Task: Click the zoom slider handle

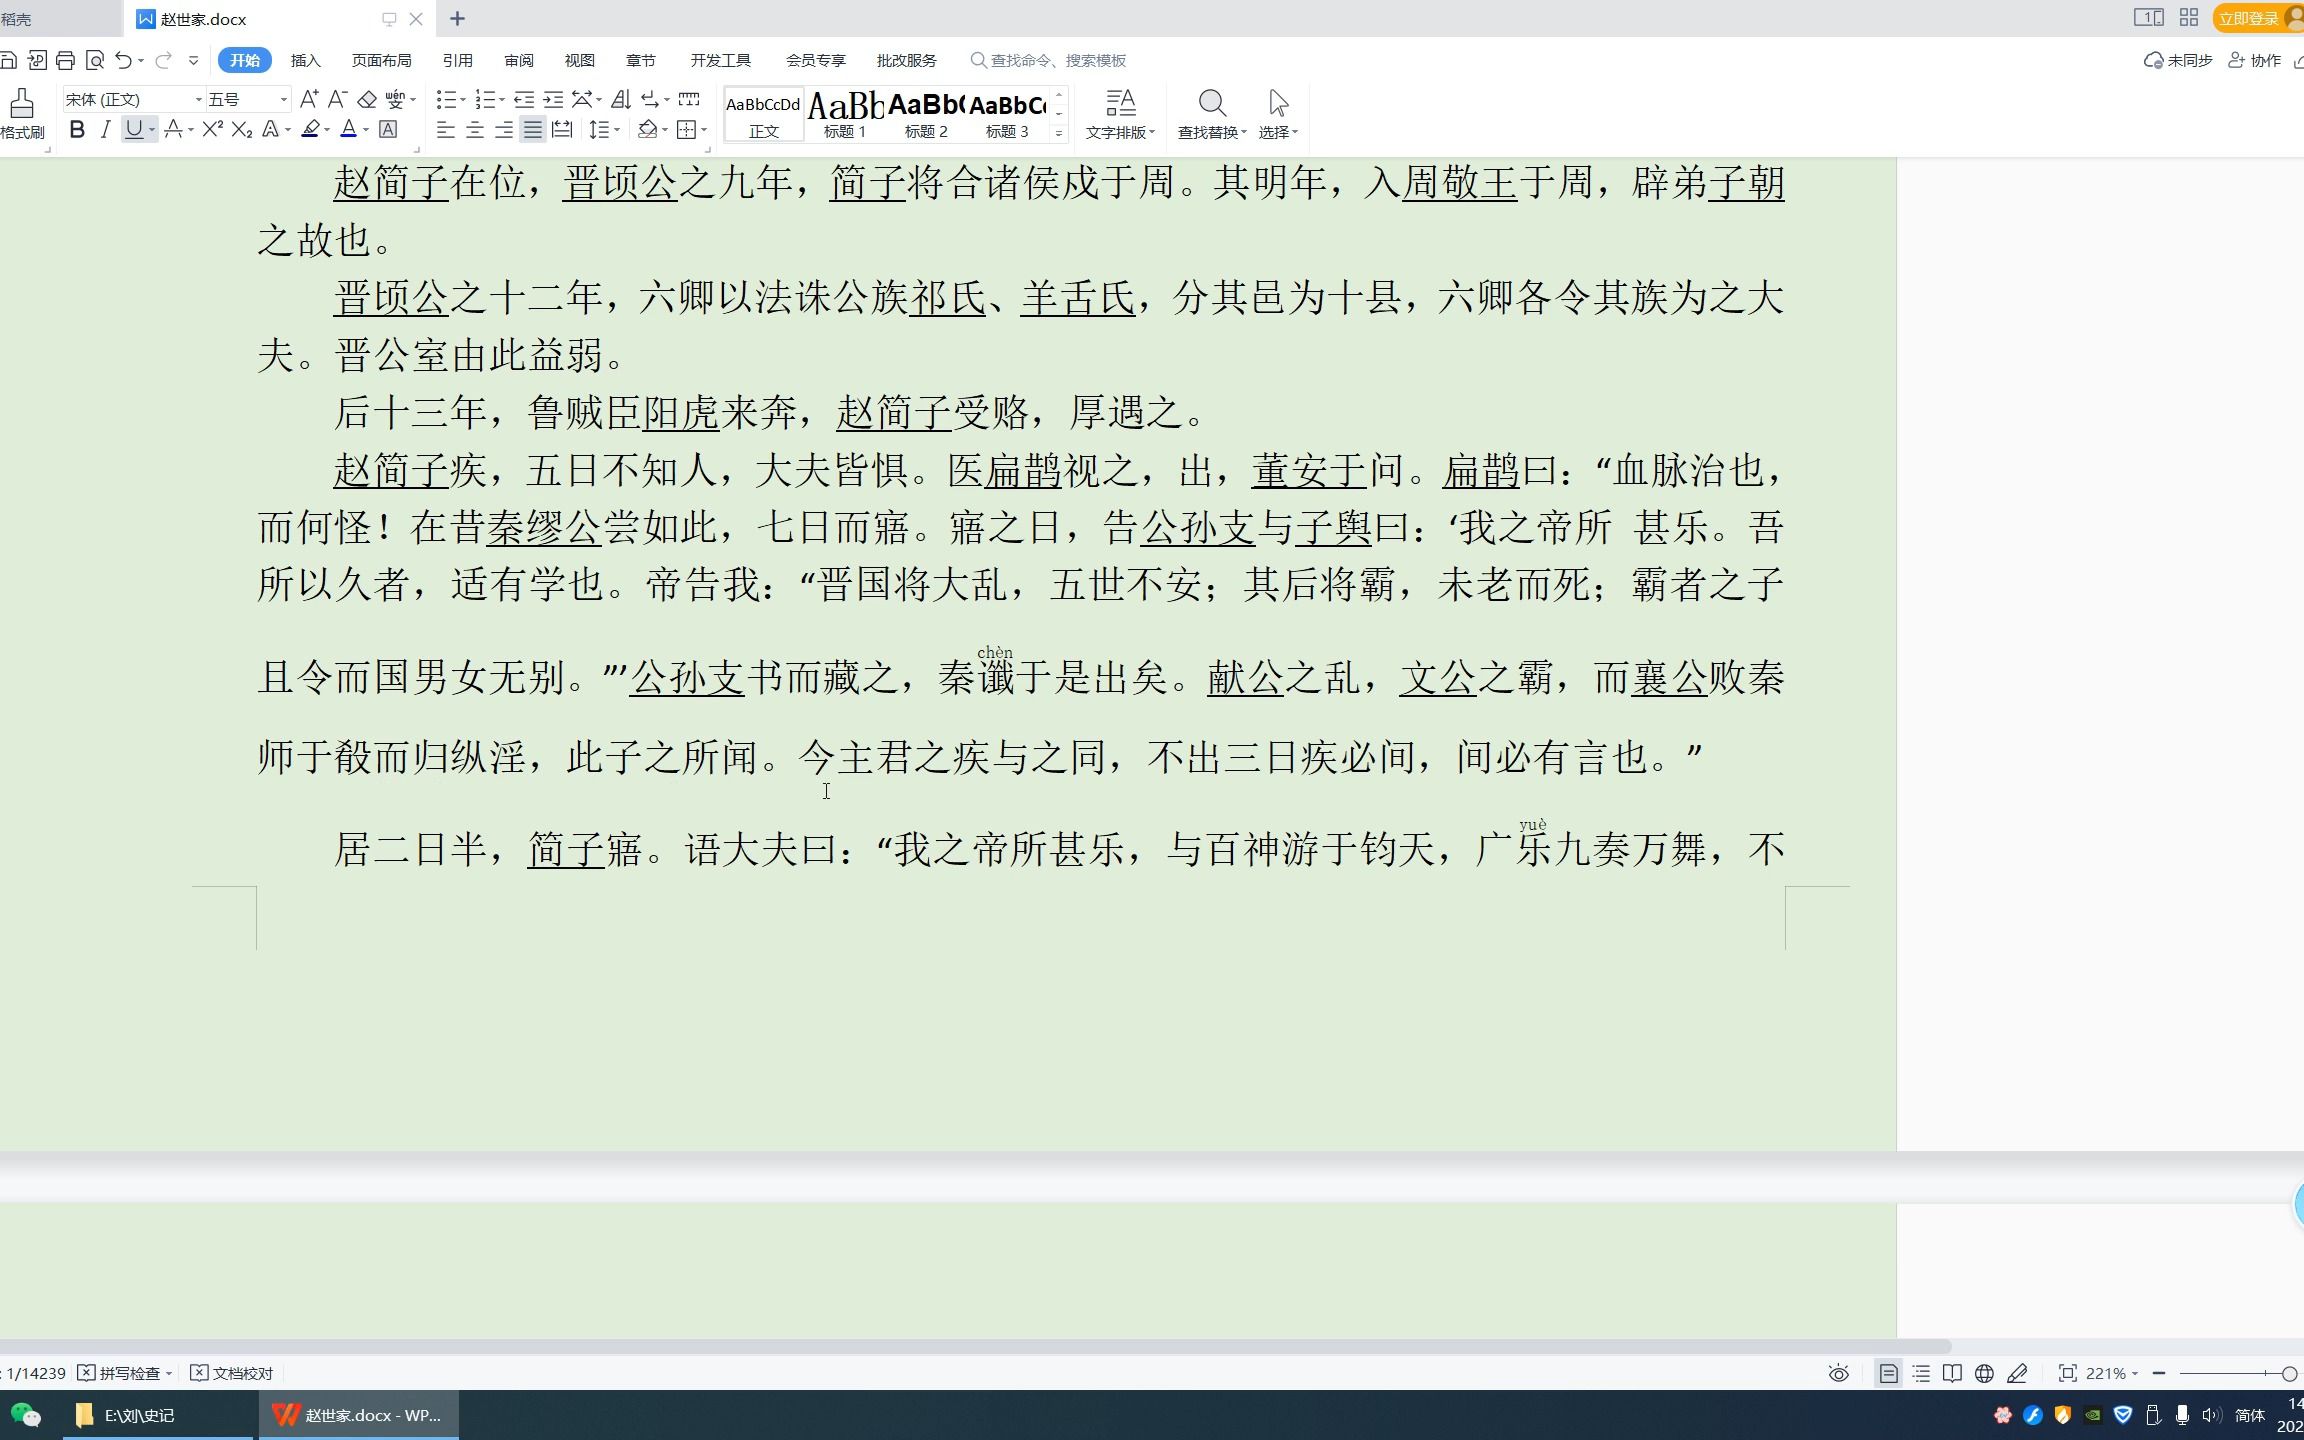Action: coord(2289,1373)
